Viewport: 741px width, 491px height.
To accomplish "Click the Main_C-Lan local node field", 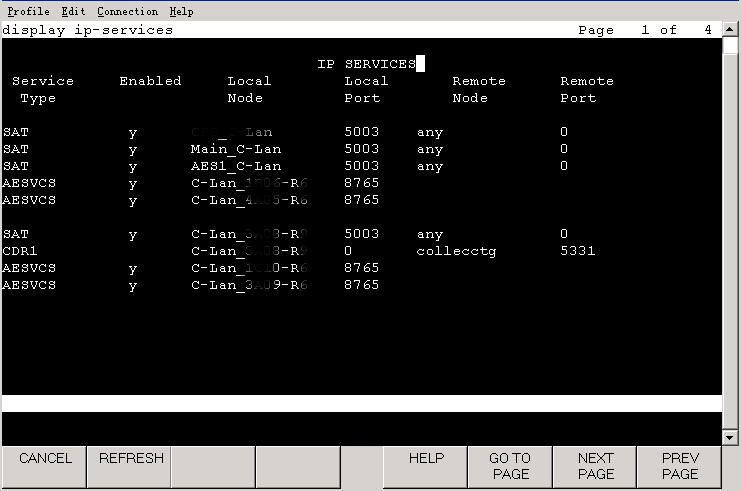I will point(236,149).
